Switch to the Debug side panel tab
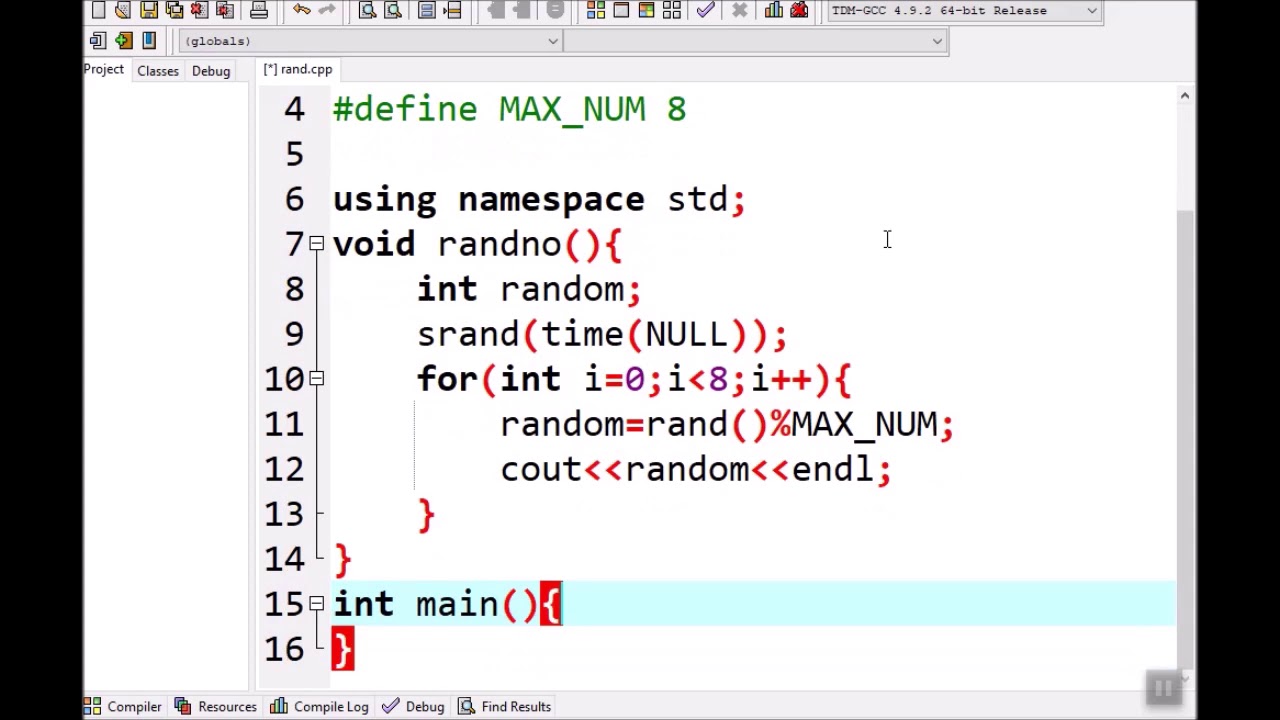This screenshot has height=720, width=1280. click(x=211, y=71)
